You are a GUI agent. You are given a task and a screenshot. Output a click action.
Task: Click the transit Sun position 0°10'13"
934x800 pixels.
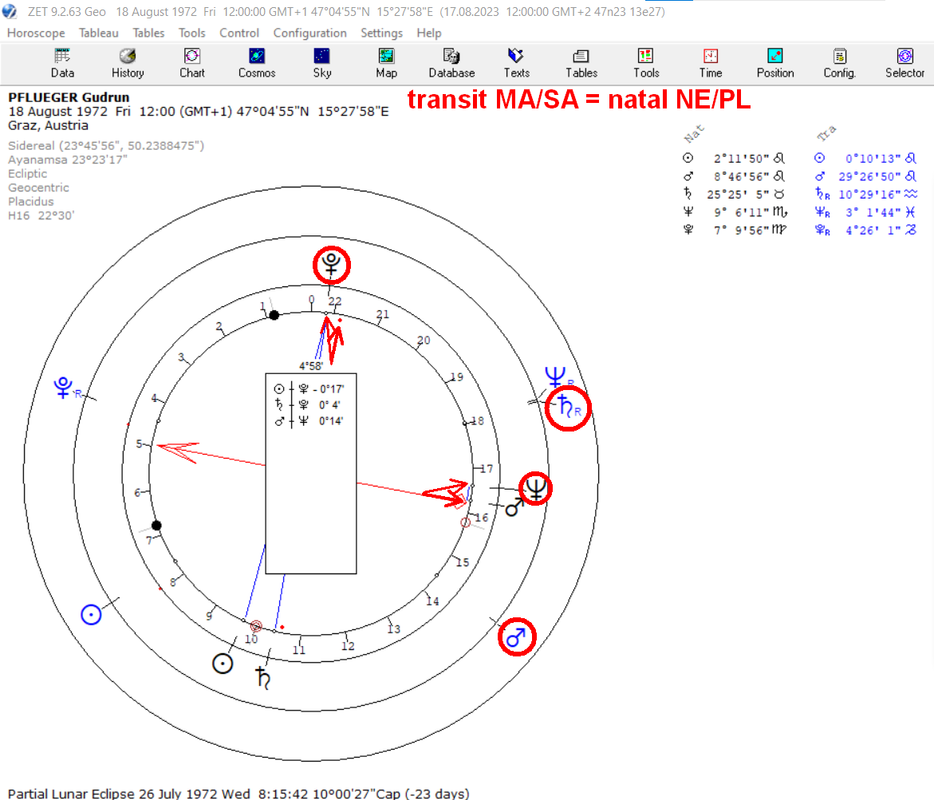873,158
